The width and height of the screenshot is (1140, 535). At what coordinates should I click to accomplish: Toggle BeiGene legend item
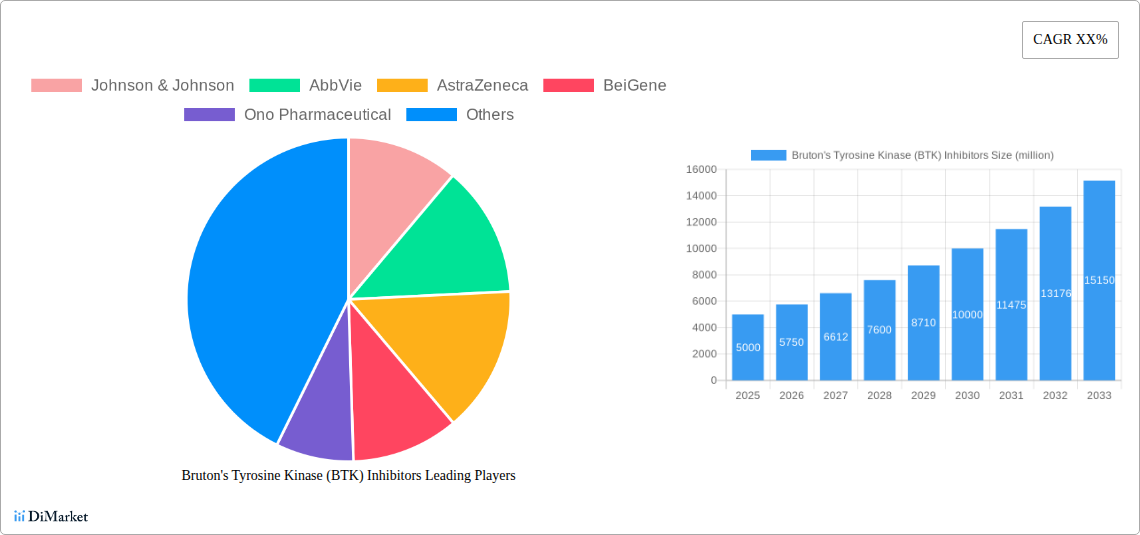[x=634, y=86]
